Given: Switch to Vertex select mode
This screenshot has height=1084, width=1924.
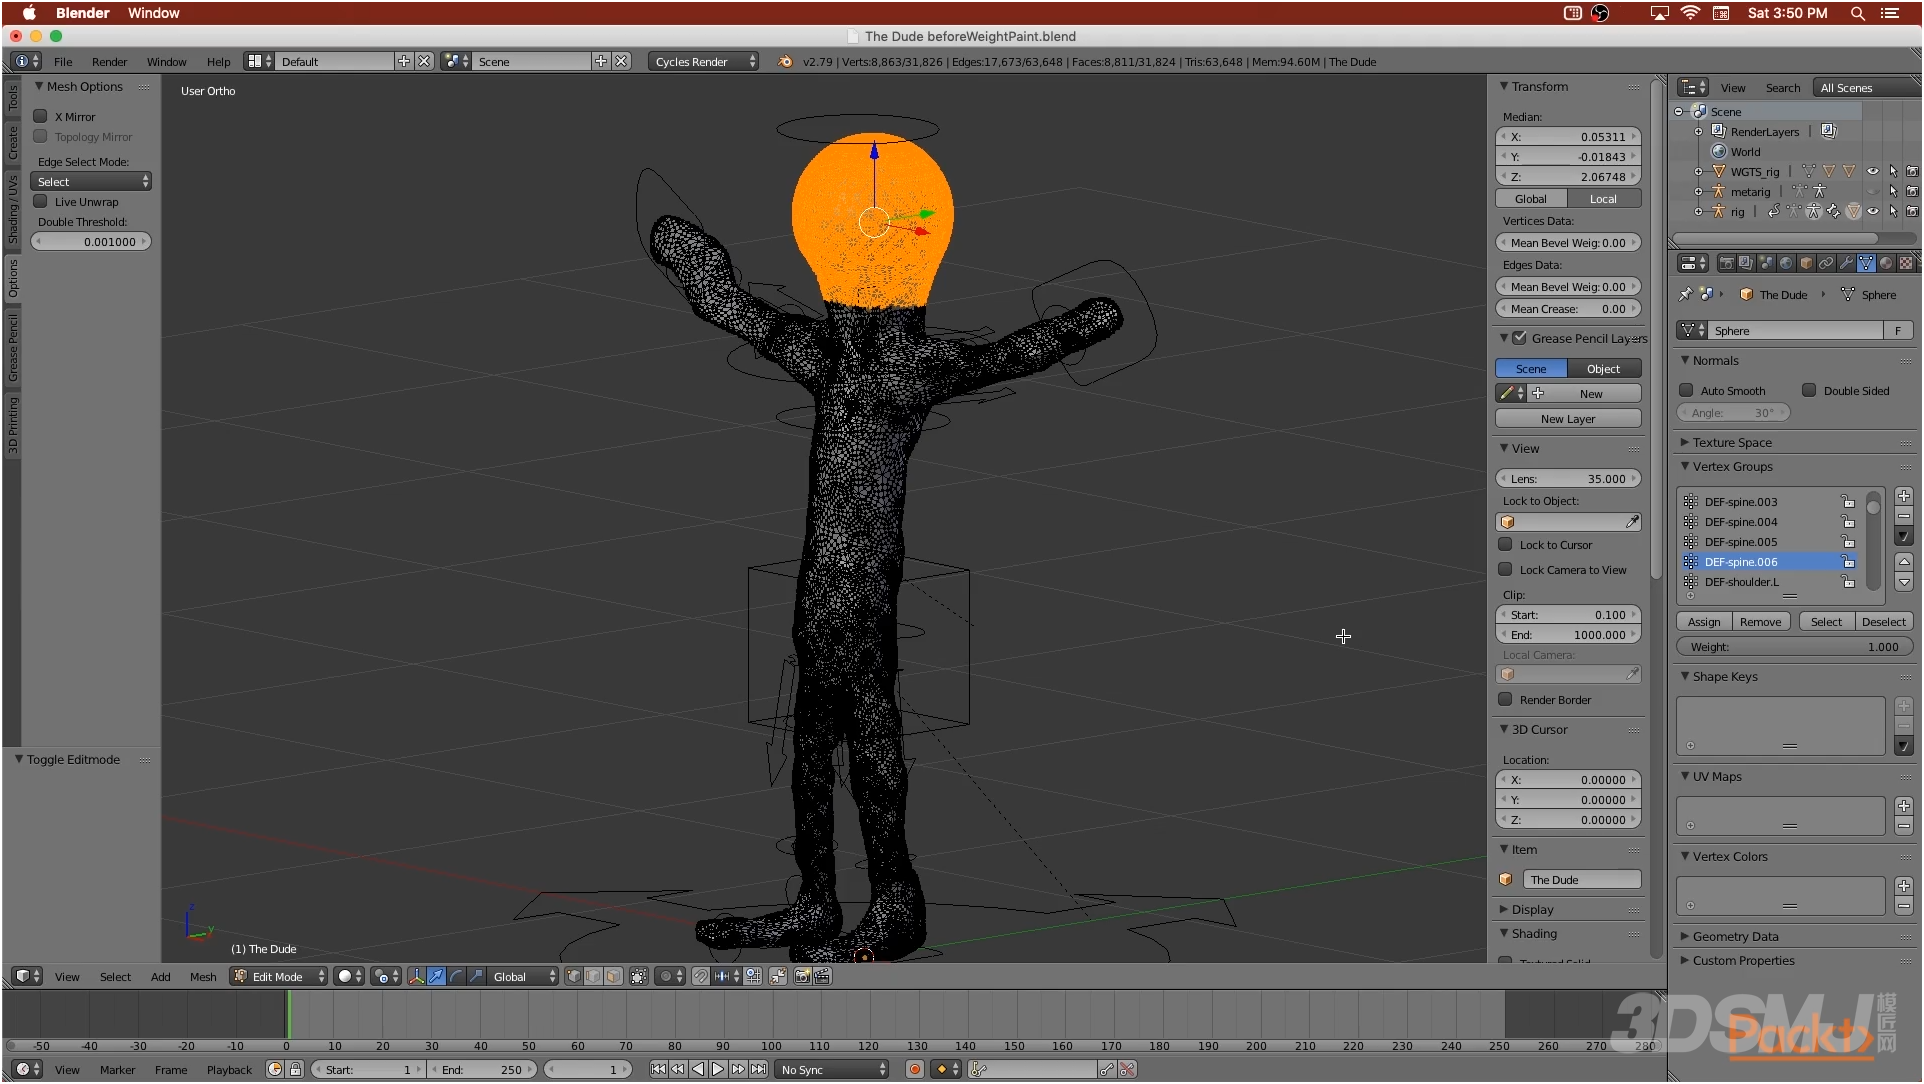Looking at the screenshot, I should [x=573, y=977].
